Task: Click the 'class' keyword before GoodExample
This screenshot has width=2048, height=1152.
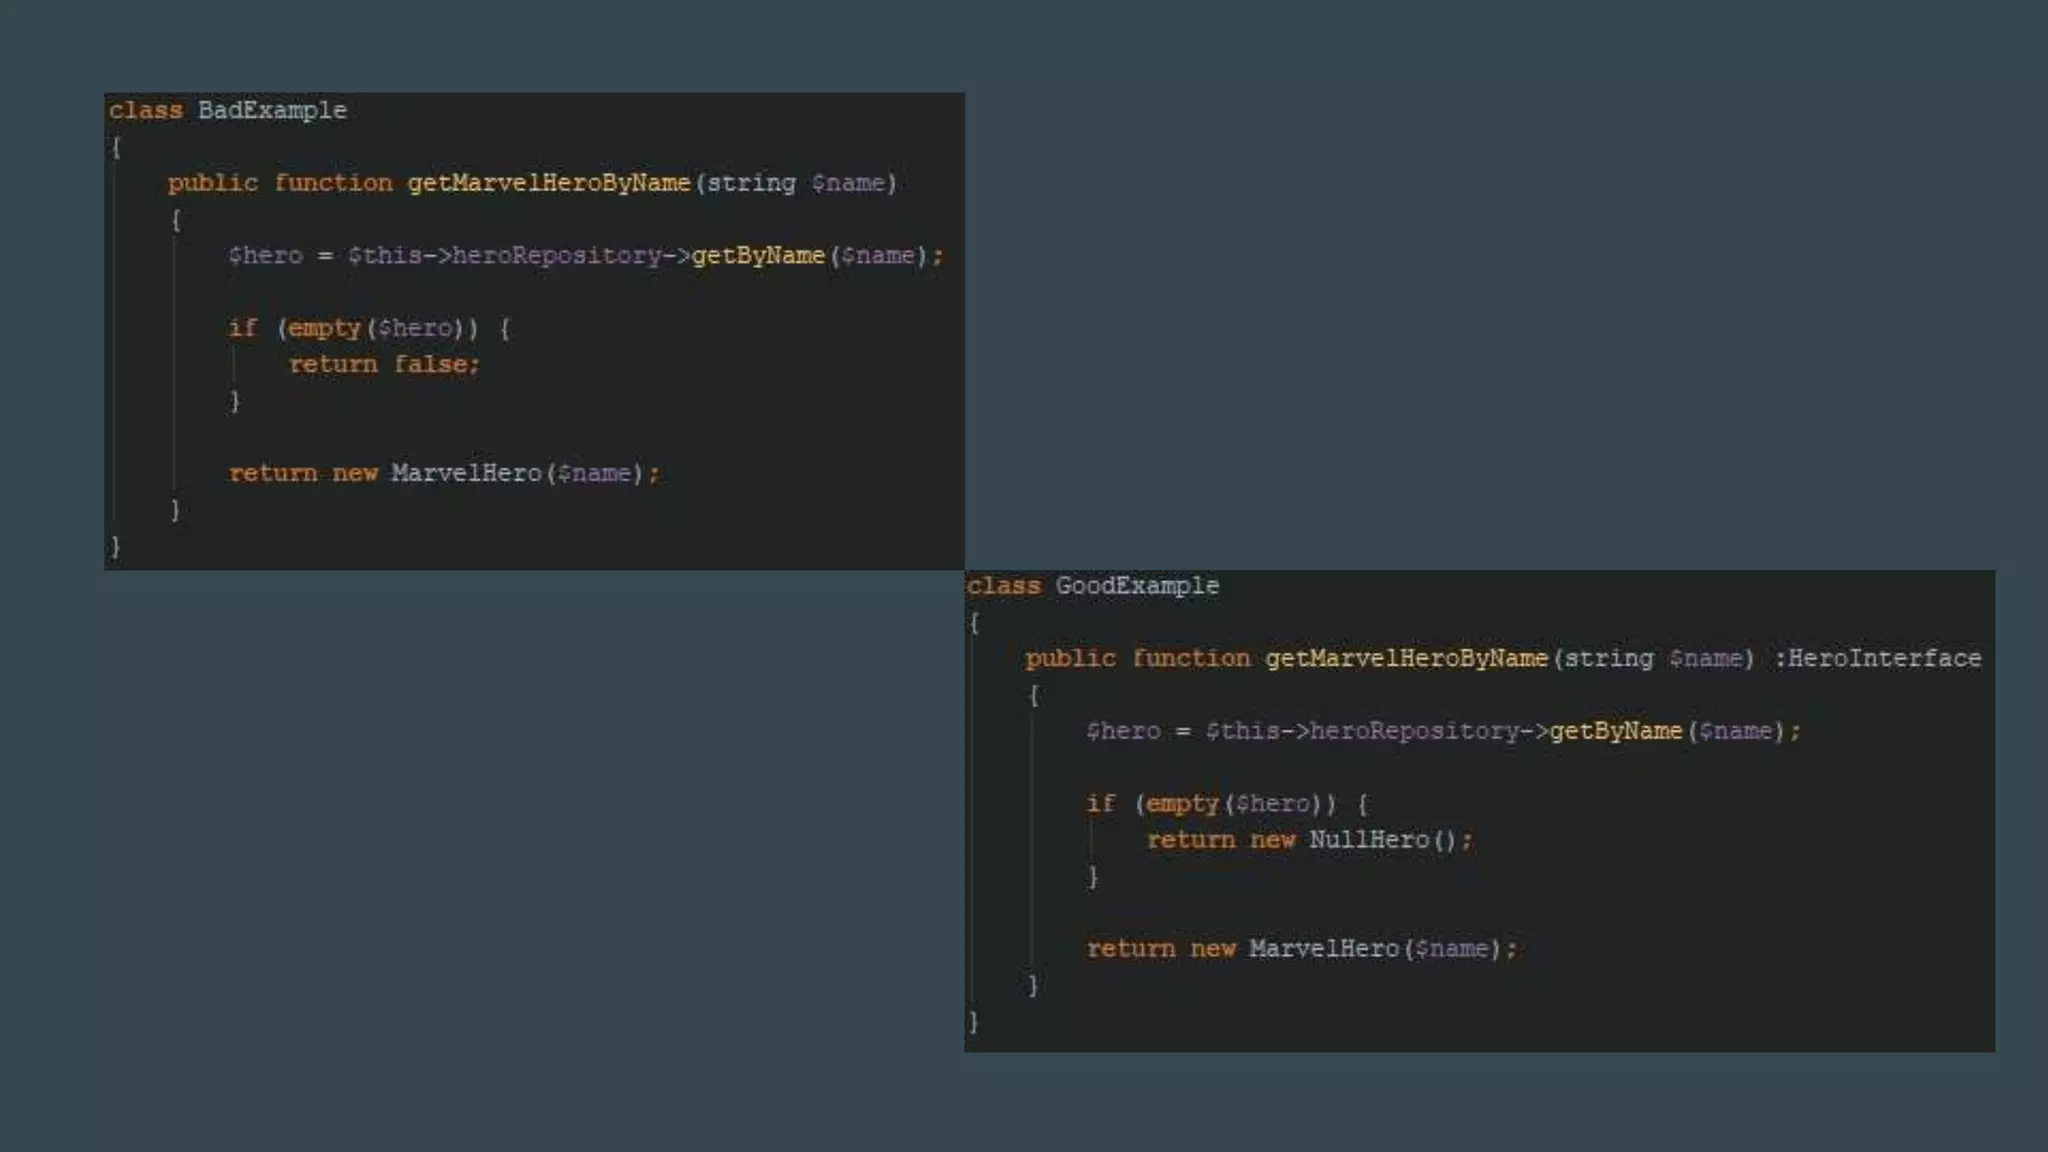Action: tap(1004, 586)
